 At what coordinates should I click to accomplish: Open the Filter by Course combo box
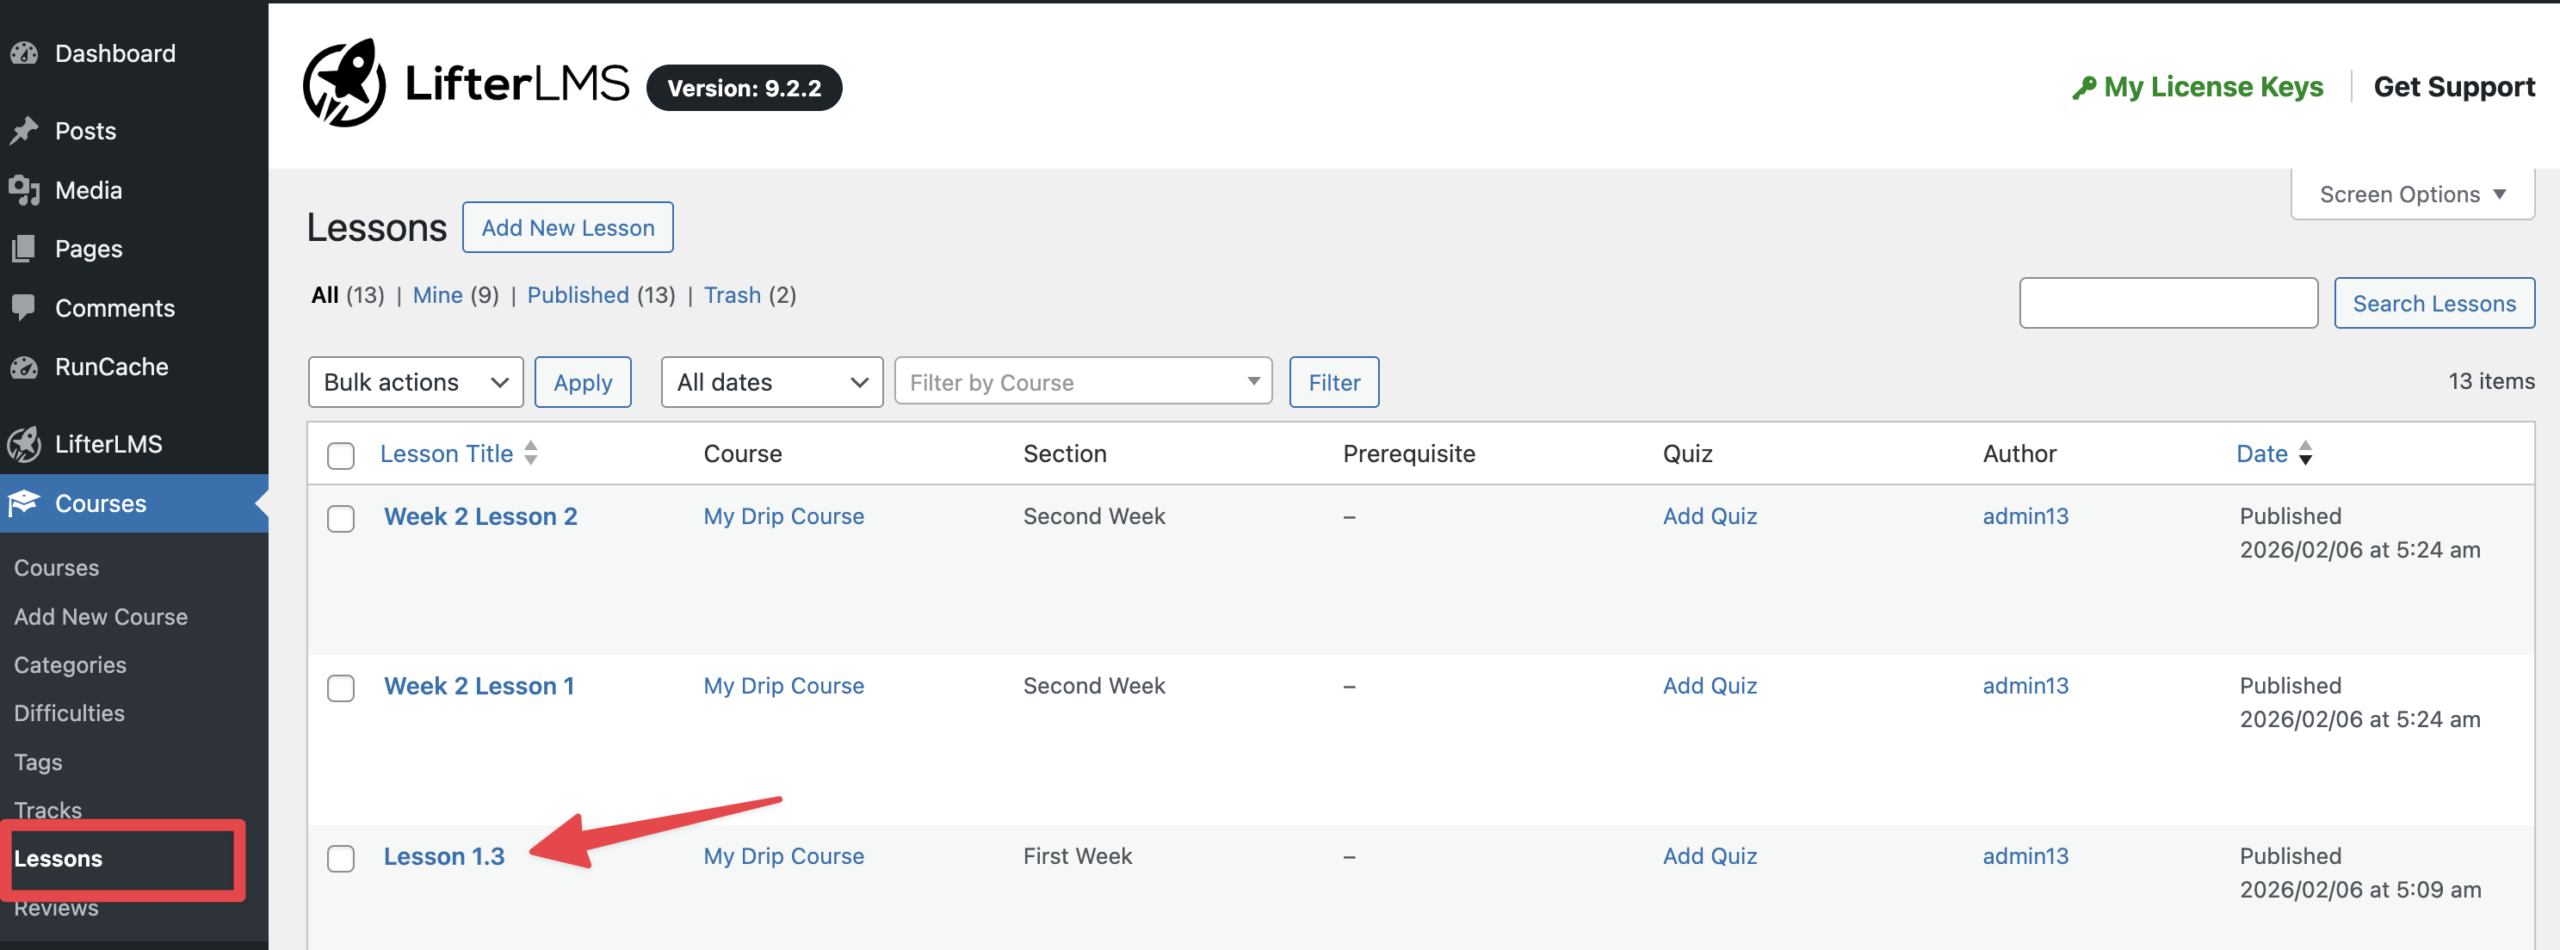pyautogui.click(x=1082, y=382)
